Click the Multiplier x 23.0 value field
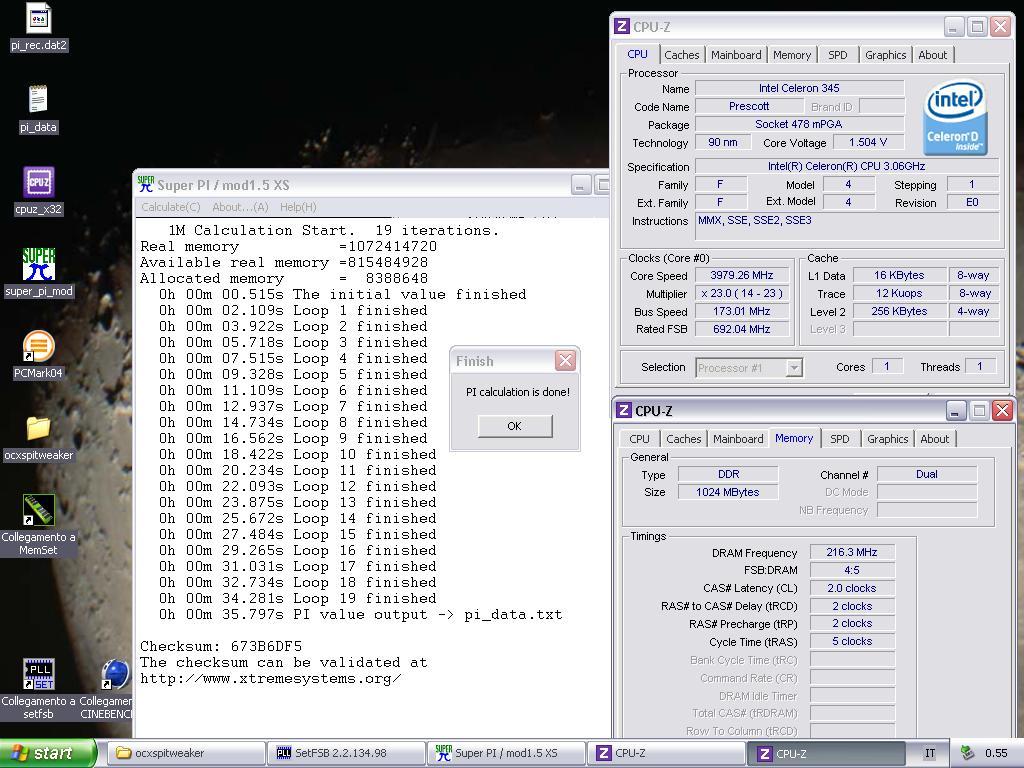 (x=742, y=294)
